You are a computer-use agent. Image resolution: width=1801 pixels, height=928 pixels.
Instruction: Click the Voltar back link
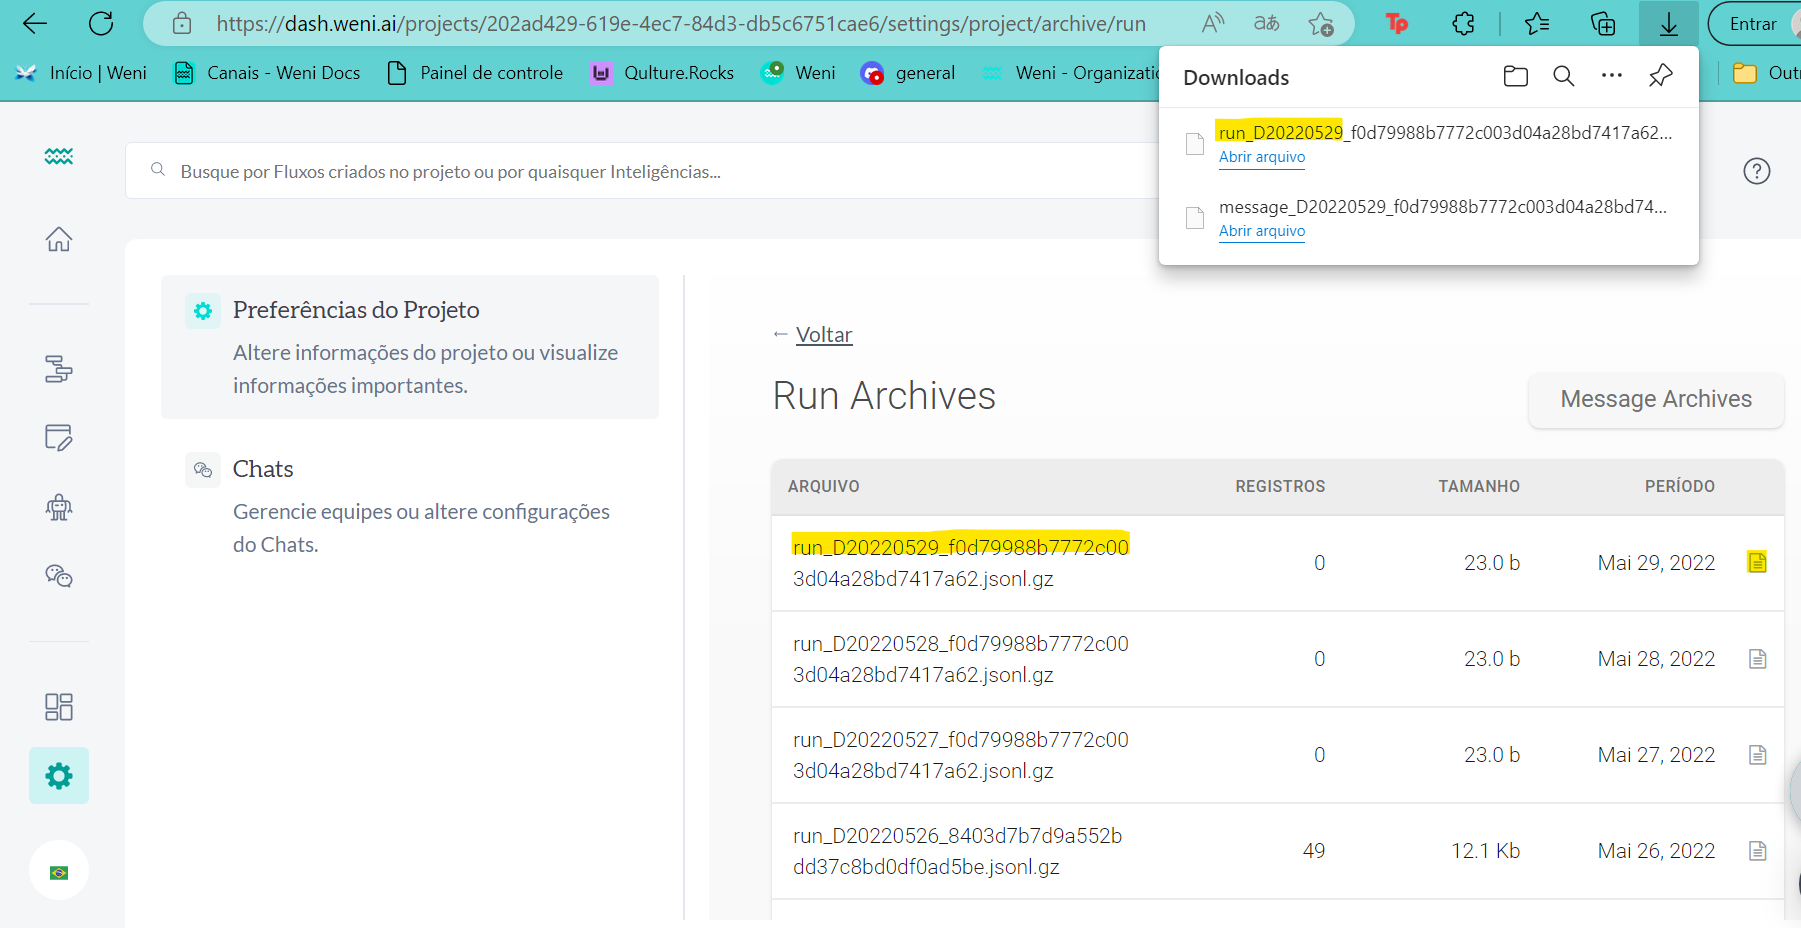coord(823,335)
